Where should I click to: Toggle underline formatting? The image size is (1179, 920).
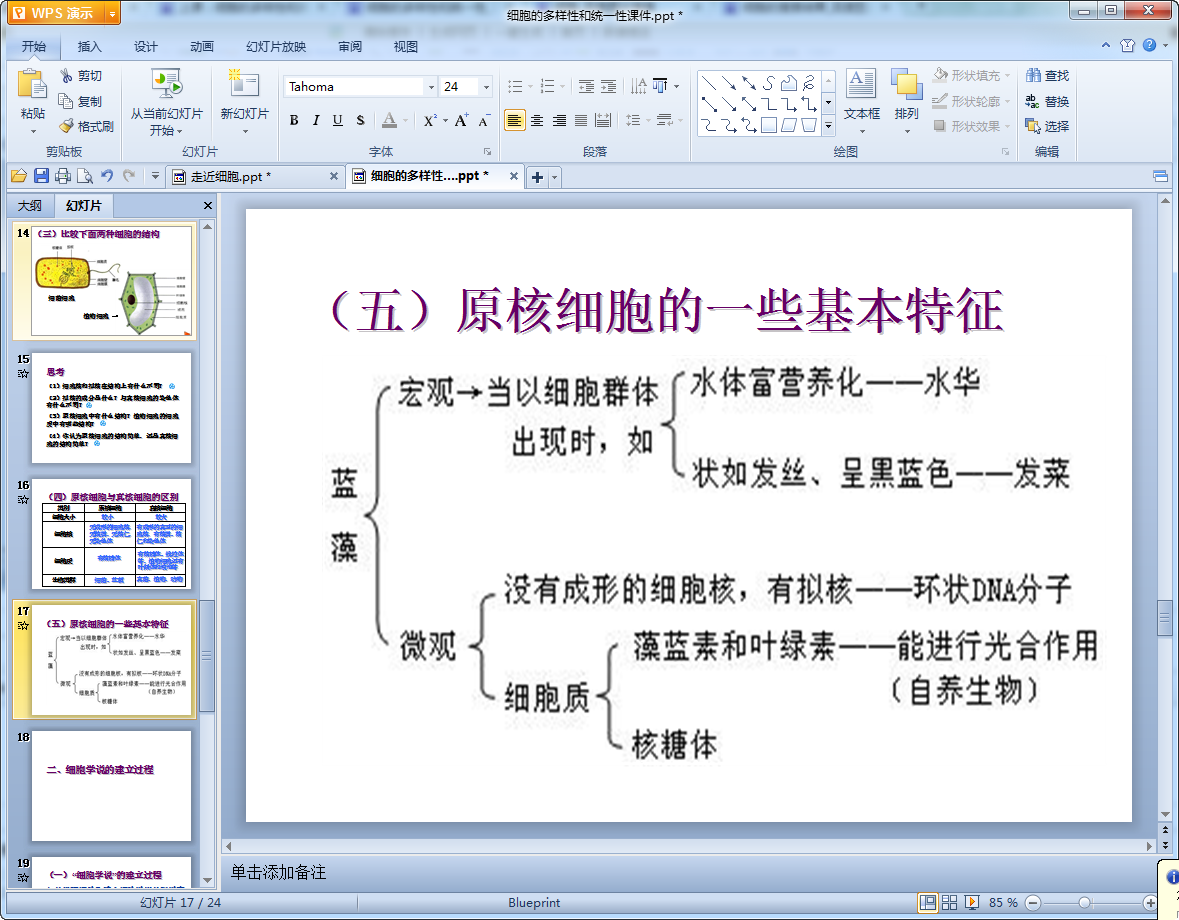[338, 120]
